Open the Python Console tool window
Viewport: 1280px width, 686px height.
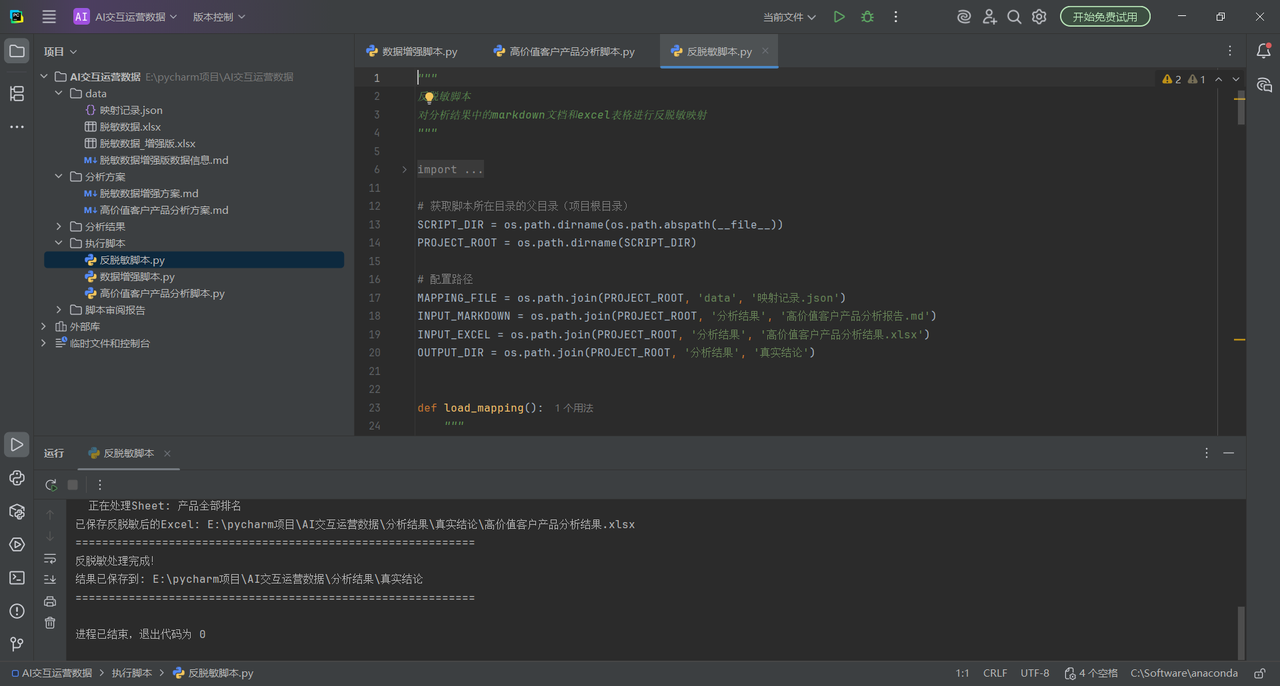[17, 478]
